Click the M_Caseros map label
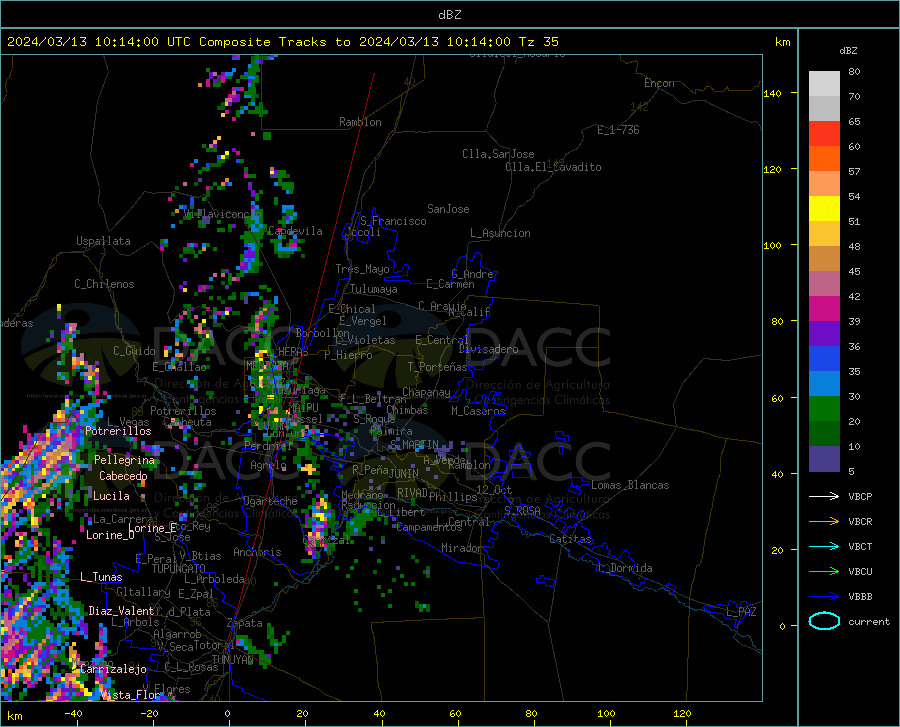 [x=478, y=411]
